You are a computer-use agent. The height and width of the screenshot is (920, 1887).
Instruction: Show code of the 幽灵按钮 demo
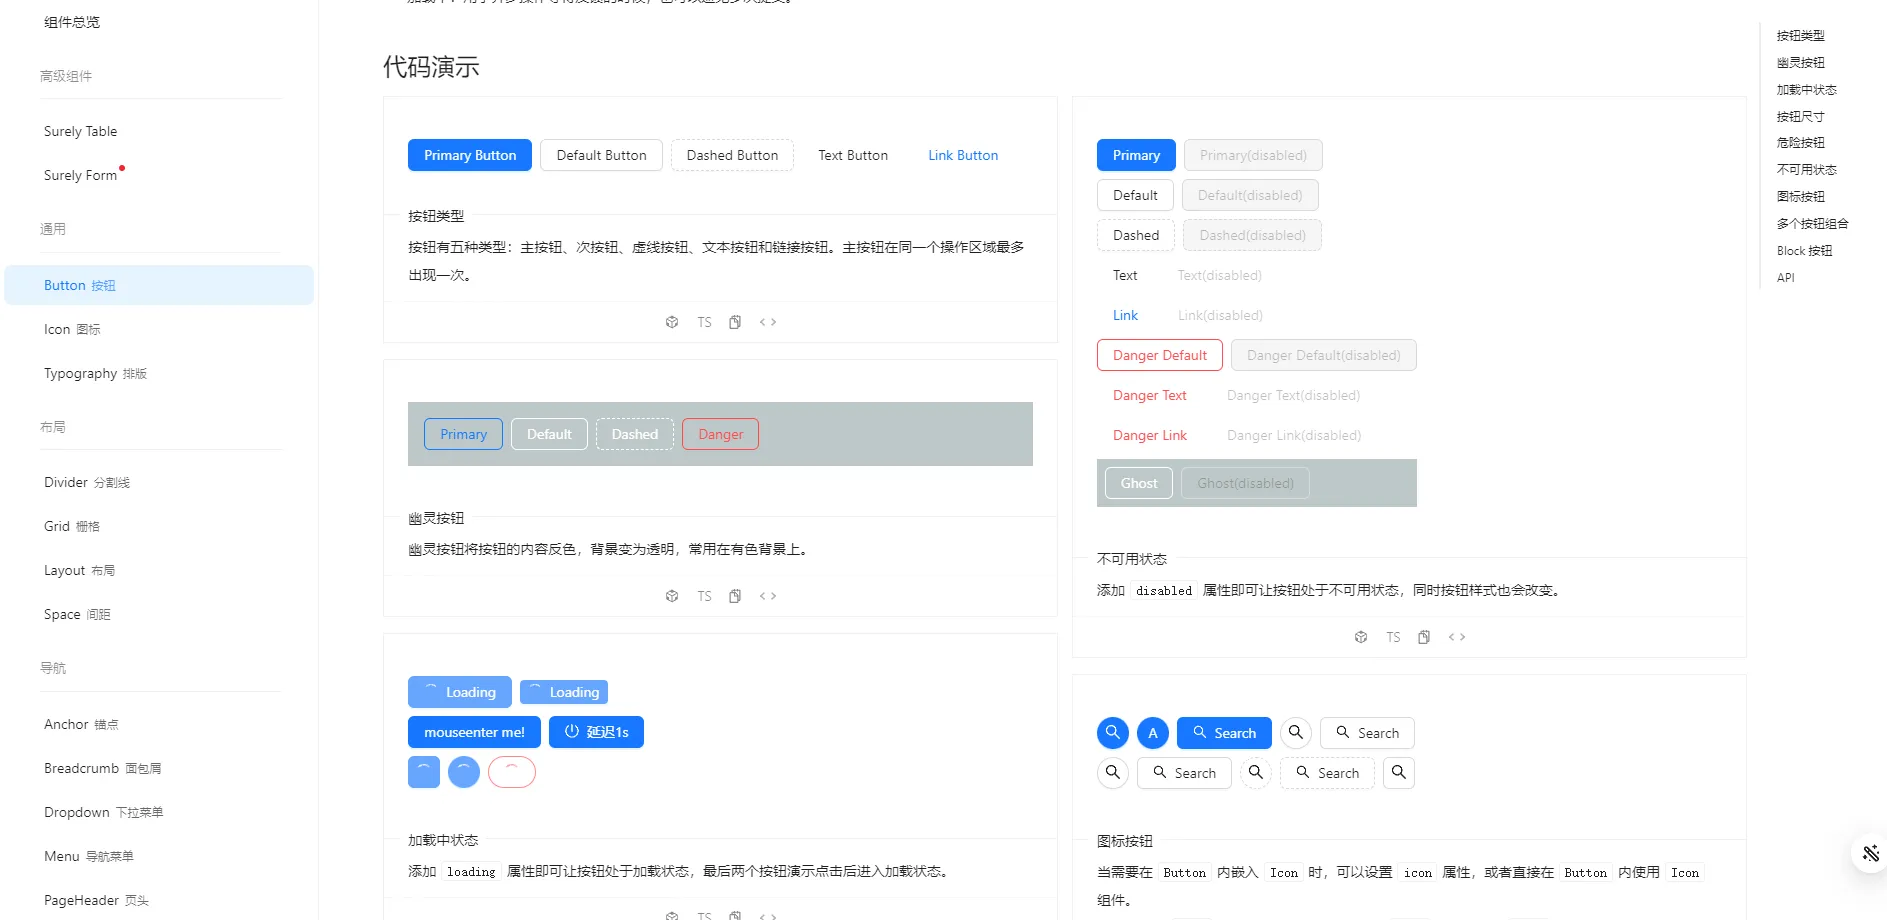pos(768,596)
